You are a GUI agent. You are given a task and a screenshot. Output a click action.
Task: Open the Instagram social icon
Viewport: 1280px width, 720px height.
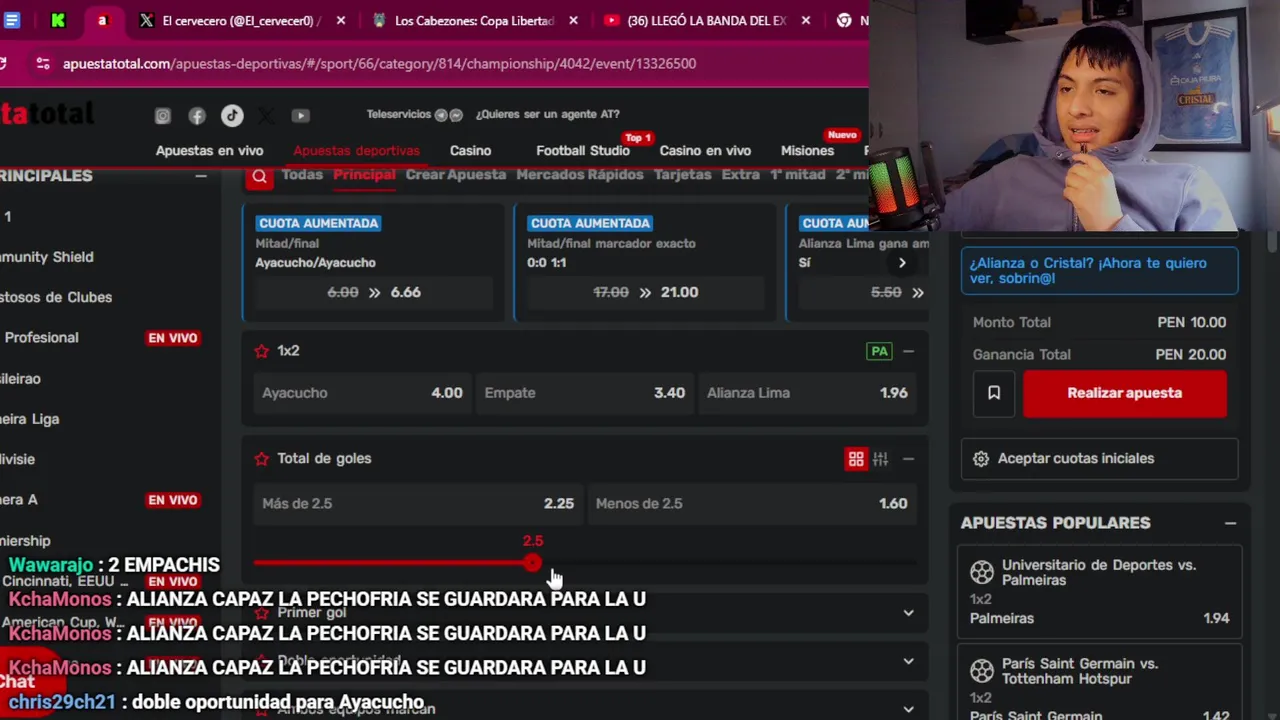(x=163, y=116)
